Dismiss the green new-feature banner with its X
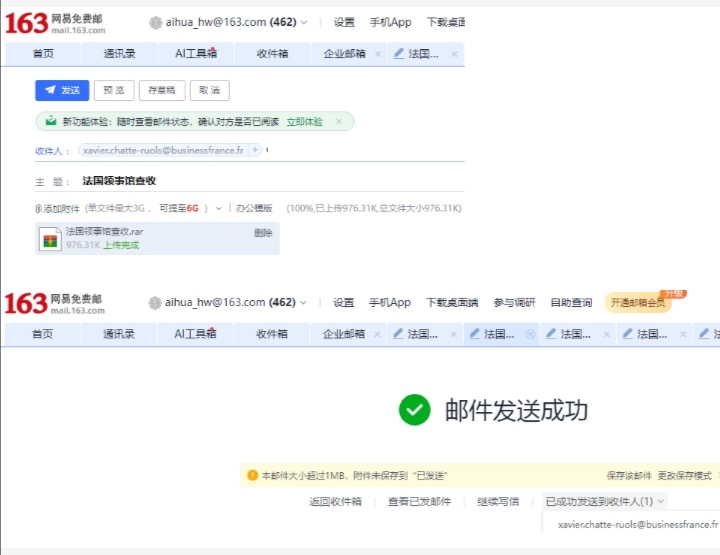 coord(339,121)
